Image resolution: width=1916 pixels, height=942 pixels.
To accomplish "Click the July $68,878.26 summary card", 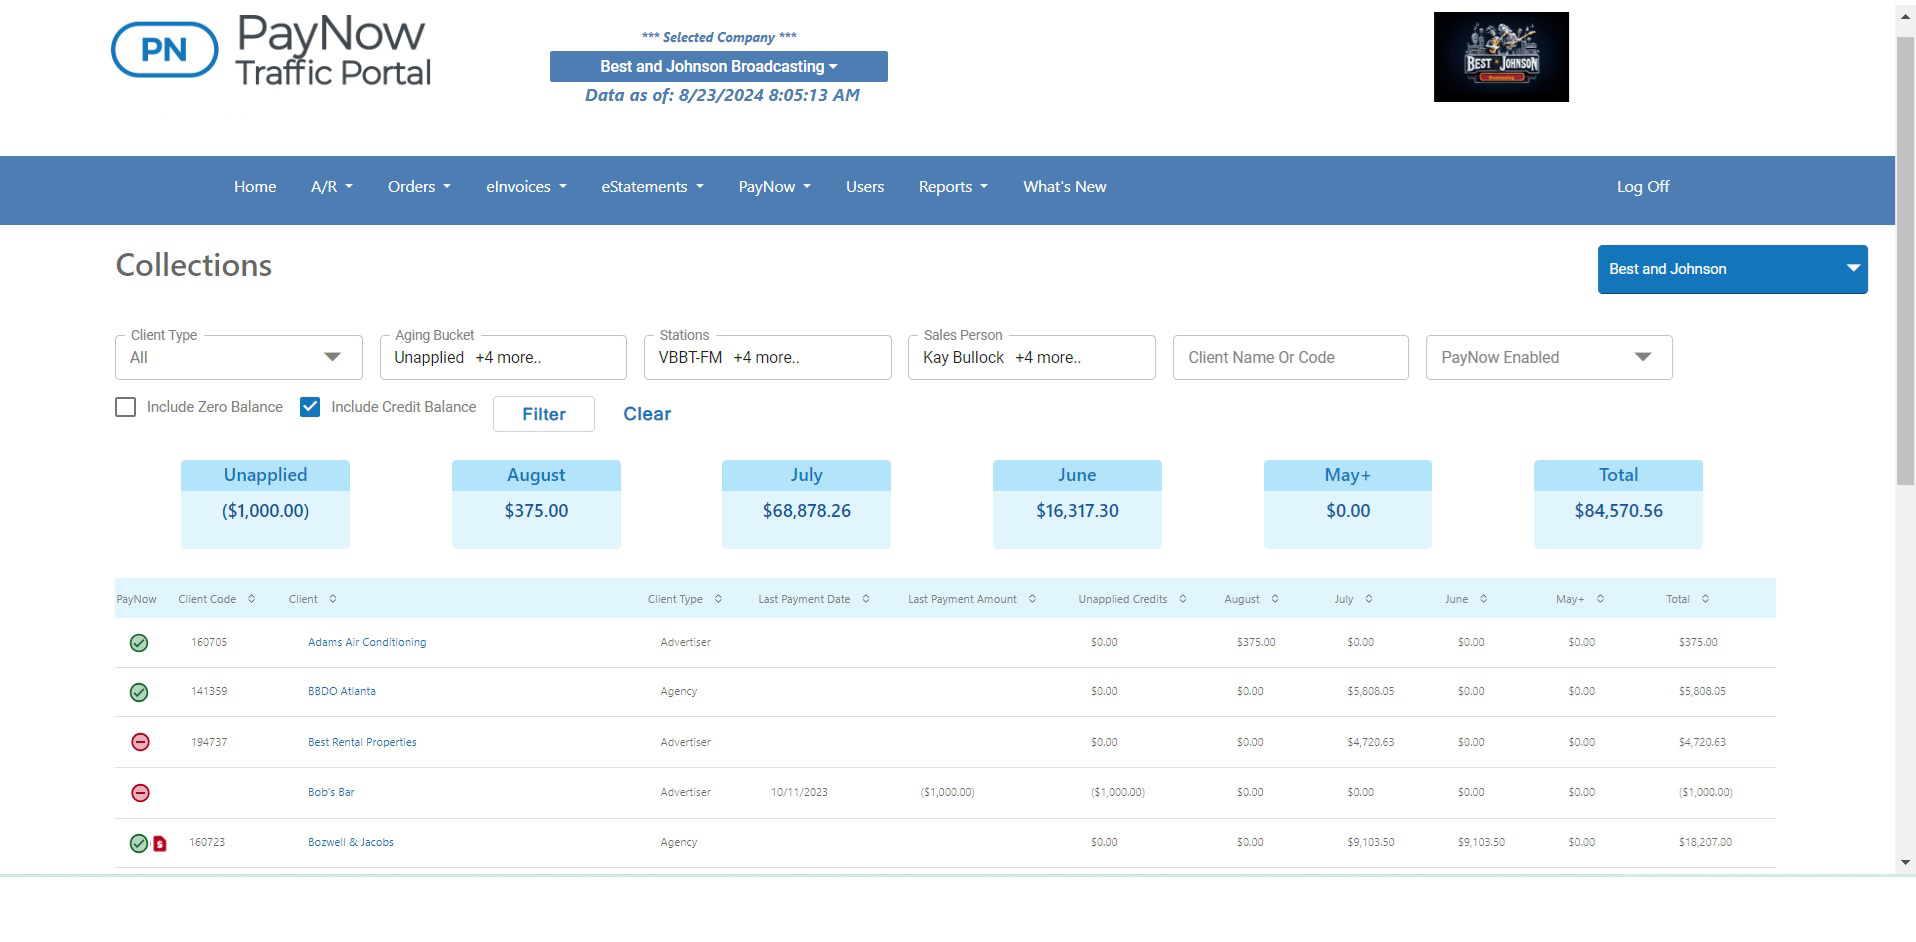I will [x=806, y=504].
